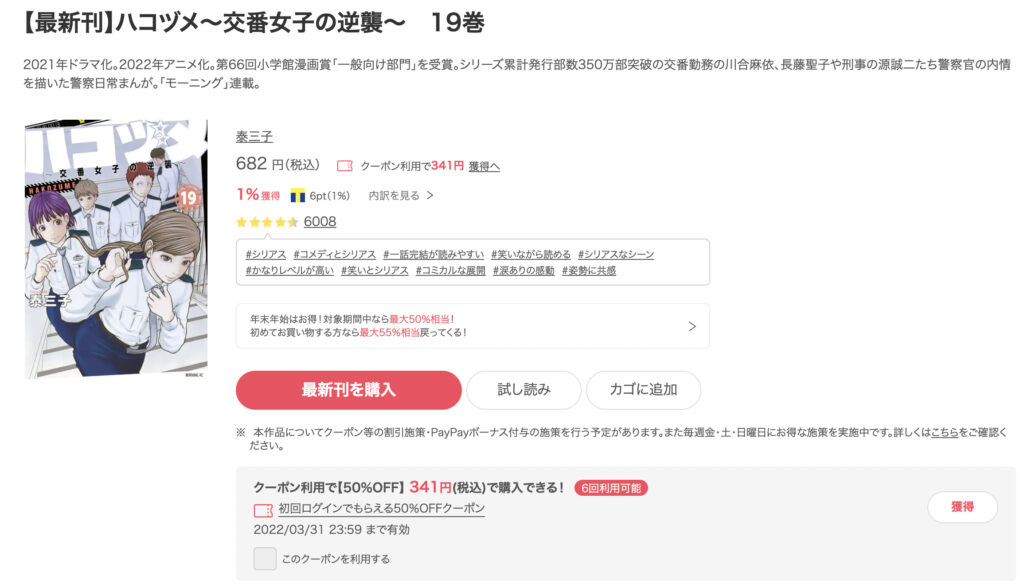Open the 6008 reviews count link
1024x588 pixels.
click(320, 221)
